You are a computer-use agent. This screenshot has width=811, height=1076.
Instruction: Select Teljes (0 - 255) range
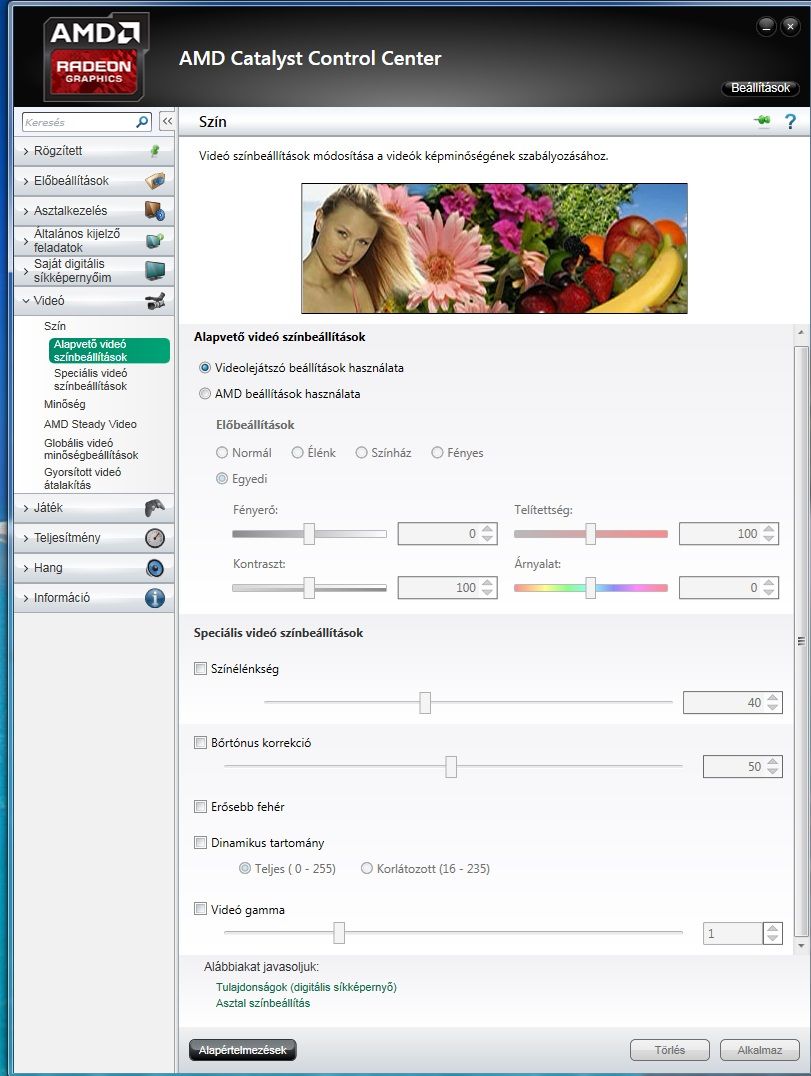point(244,869)
